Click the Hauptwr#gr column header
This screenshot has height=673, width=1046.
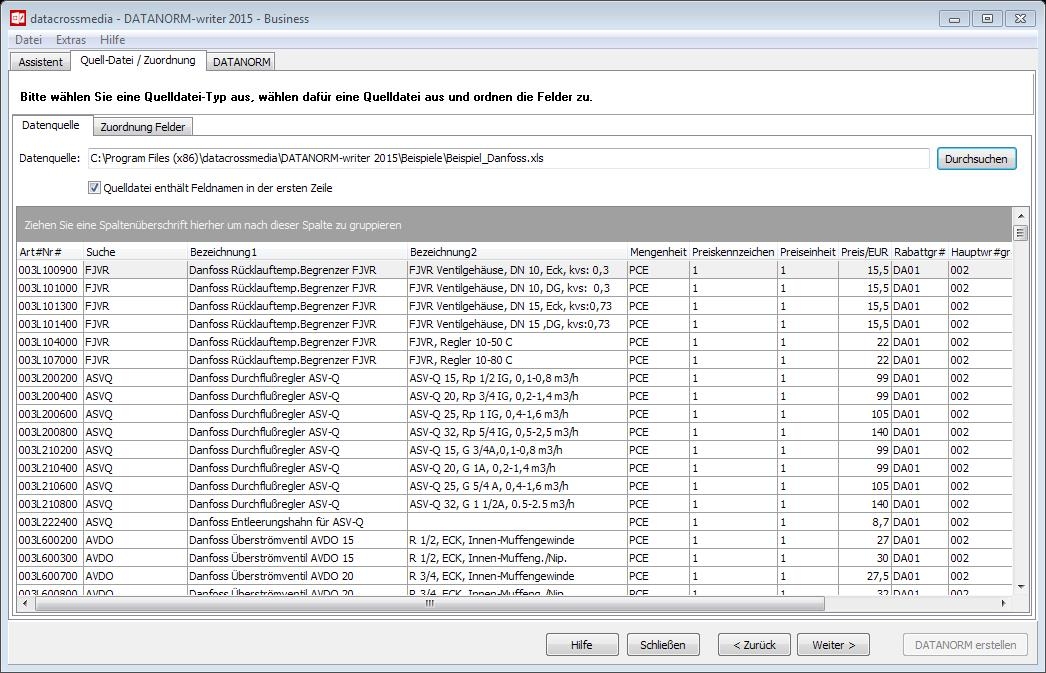980,252
